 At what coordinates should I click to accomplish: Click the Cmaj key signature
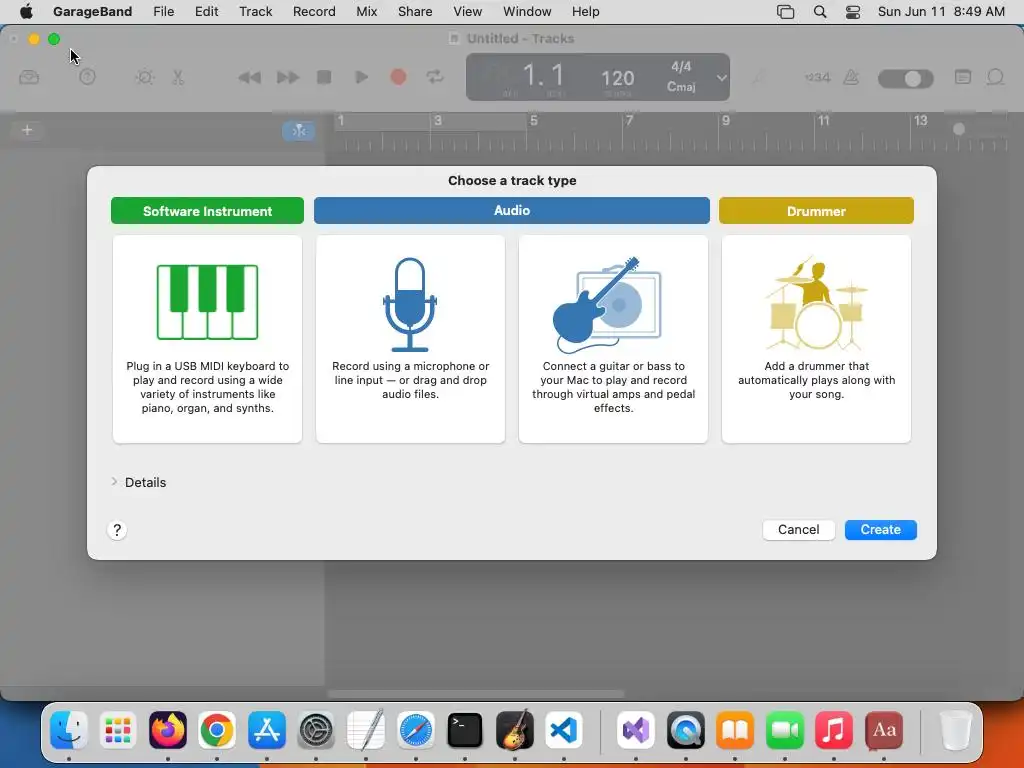[x=680, y=87]
